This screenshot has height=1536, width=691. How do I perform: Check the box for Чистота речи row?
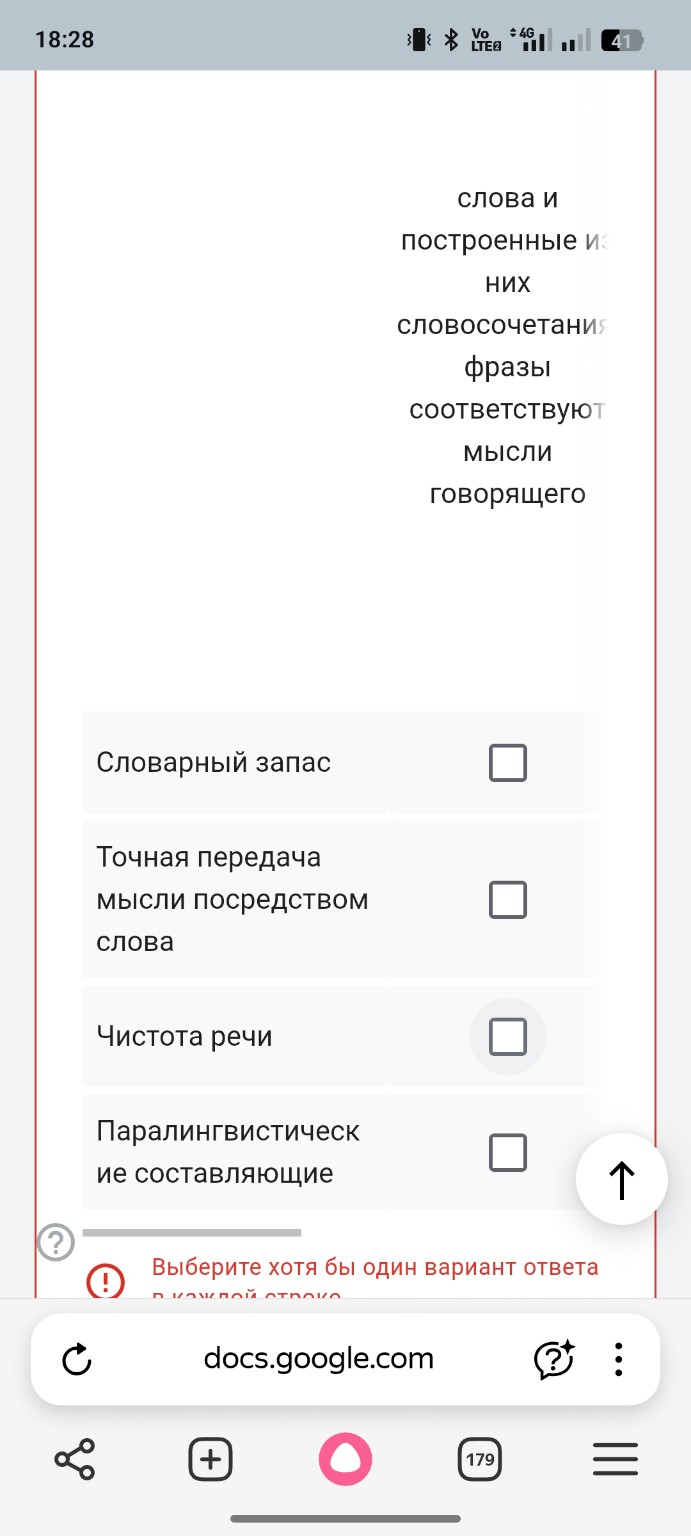click(508, 1037)
